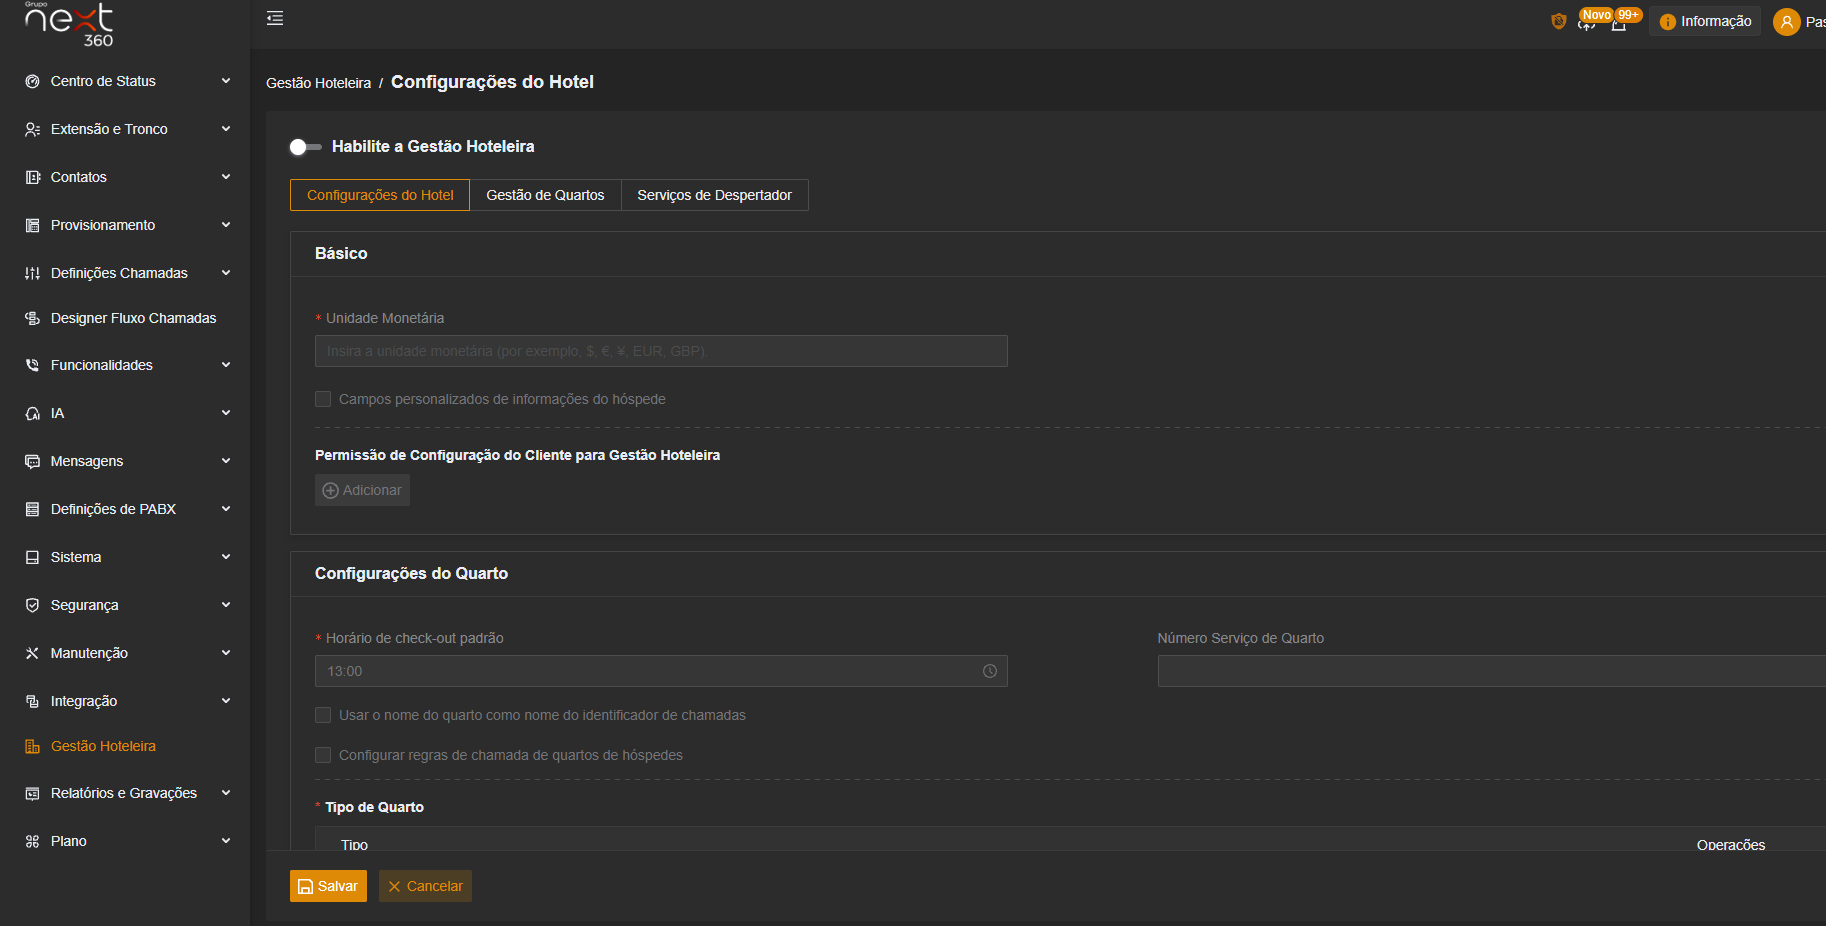Expand Plano menu chevron
This screenshot has height=926, width=1826.
(226, 841)
